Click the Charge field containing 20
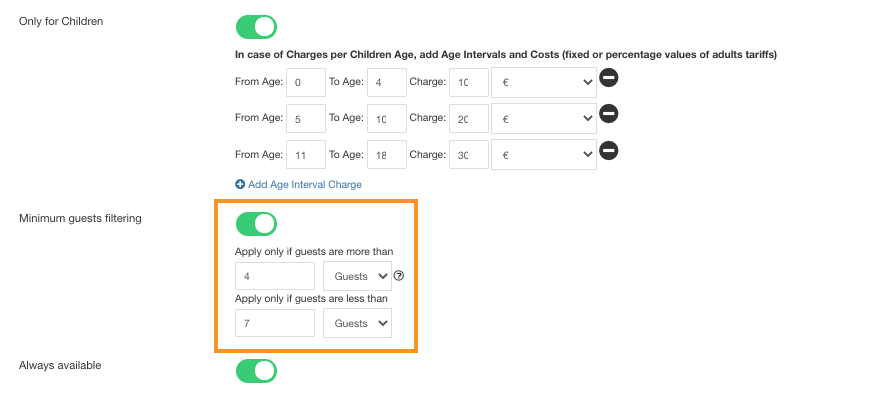This screenshot has width=892, height=412. (469, 119)
